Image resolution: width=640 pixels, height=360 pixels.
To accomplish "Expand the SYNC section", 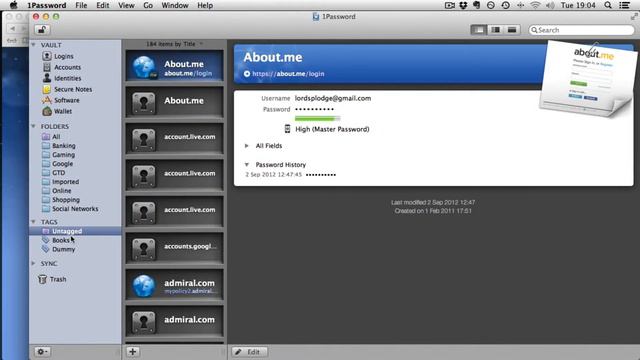I will pos(33,263).
